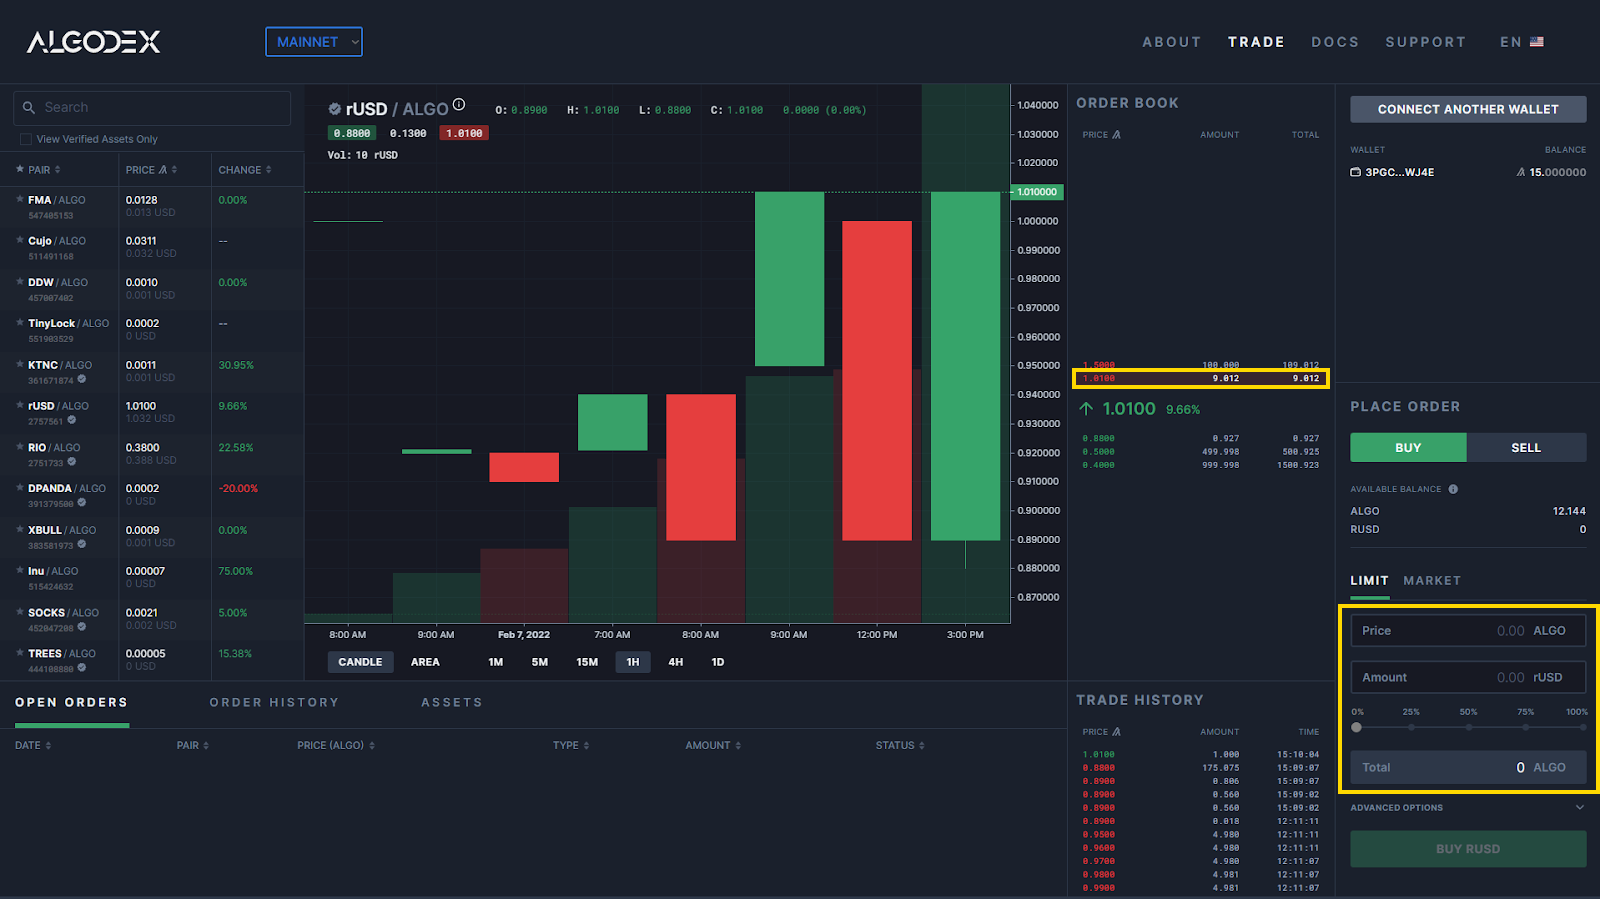1600x899 pixels.
Task: Switch order side to SELL
Action: pyautogui.click(x=1525, y=448)
